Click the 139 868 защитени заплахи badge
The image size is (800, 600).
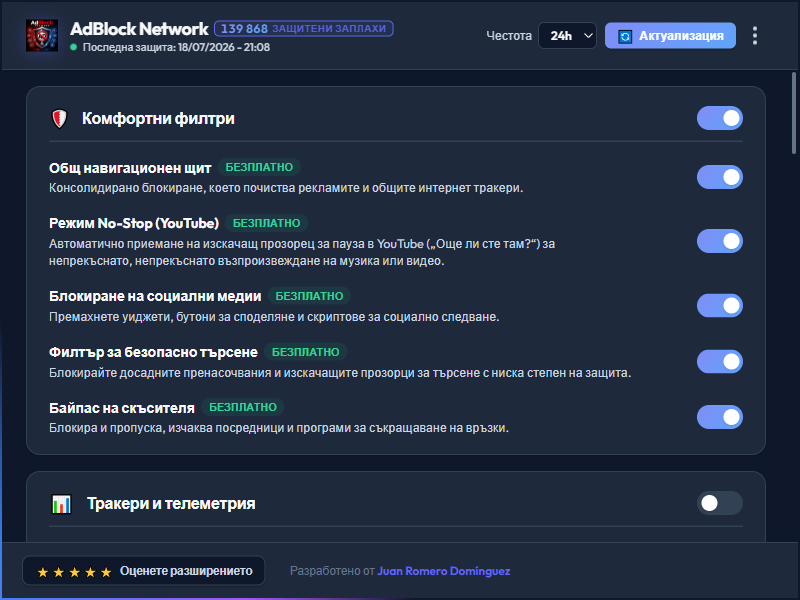pyautogui.click(x=304, y=29)
